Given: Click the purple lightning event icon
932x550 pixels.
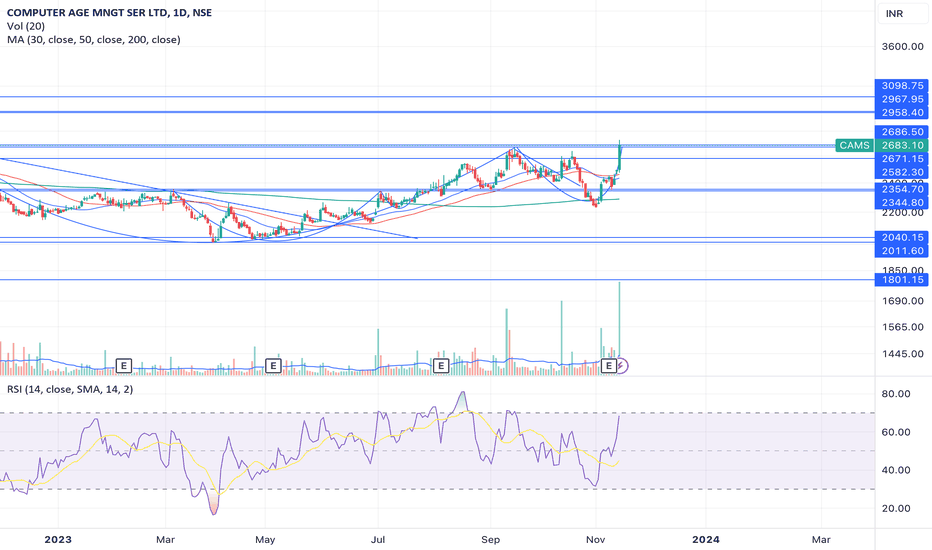Looking at the screenshot, I should tap(622, 365).
